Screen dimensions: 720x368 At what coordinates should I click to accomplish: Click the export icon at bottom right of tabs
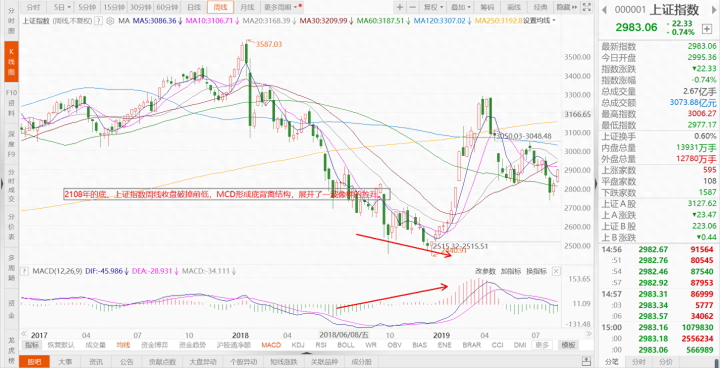point(586,360)
